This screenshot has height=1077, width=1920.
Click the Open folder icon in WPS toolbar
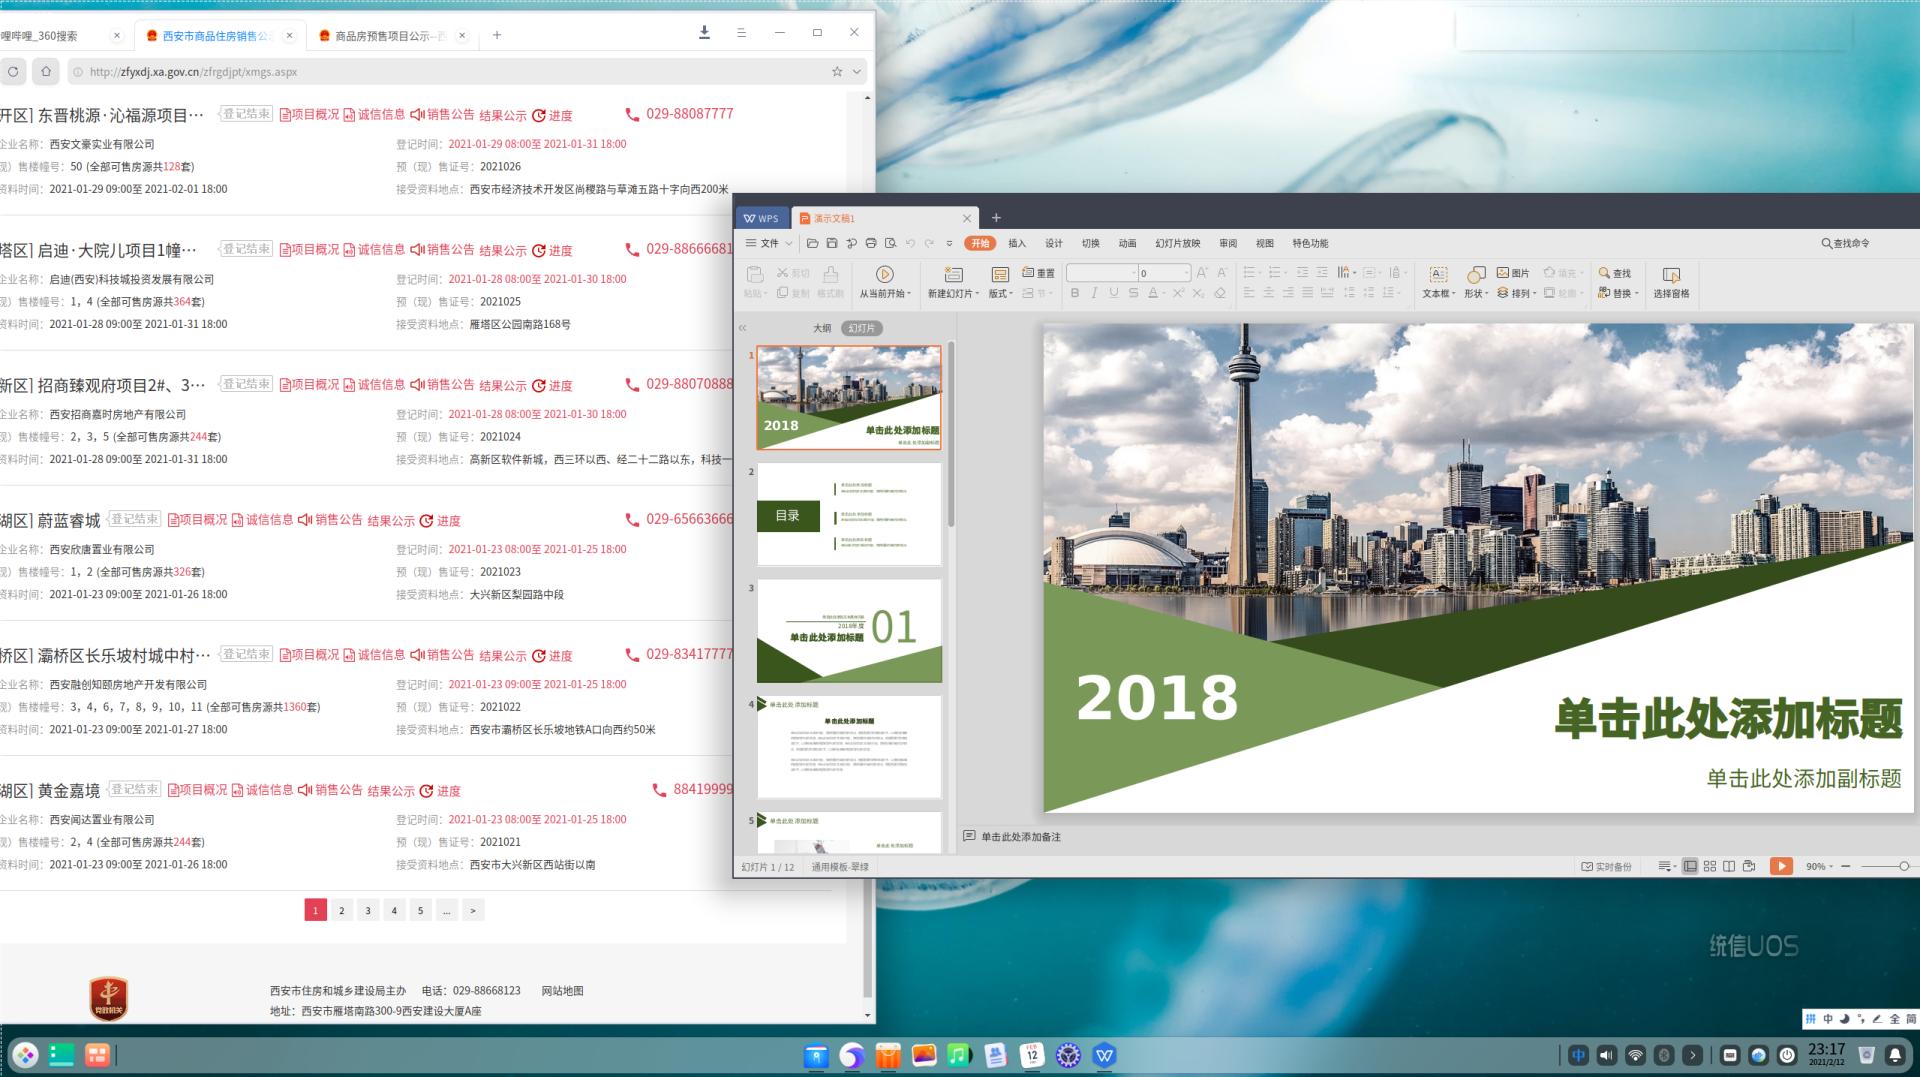812,243
